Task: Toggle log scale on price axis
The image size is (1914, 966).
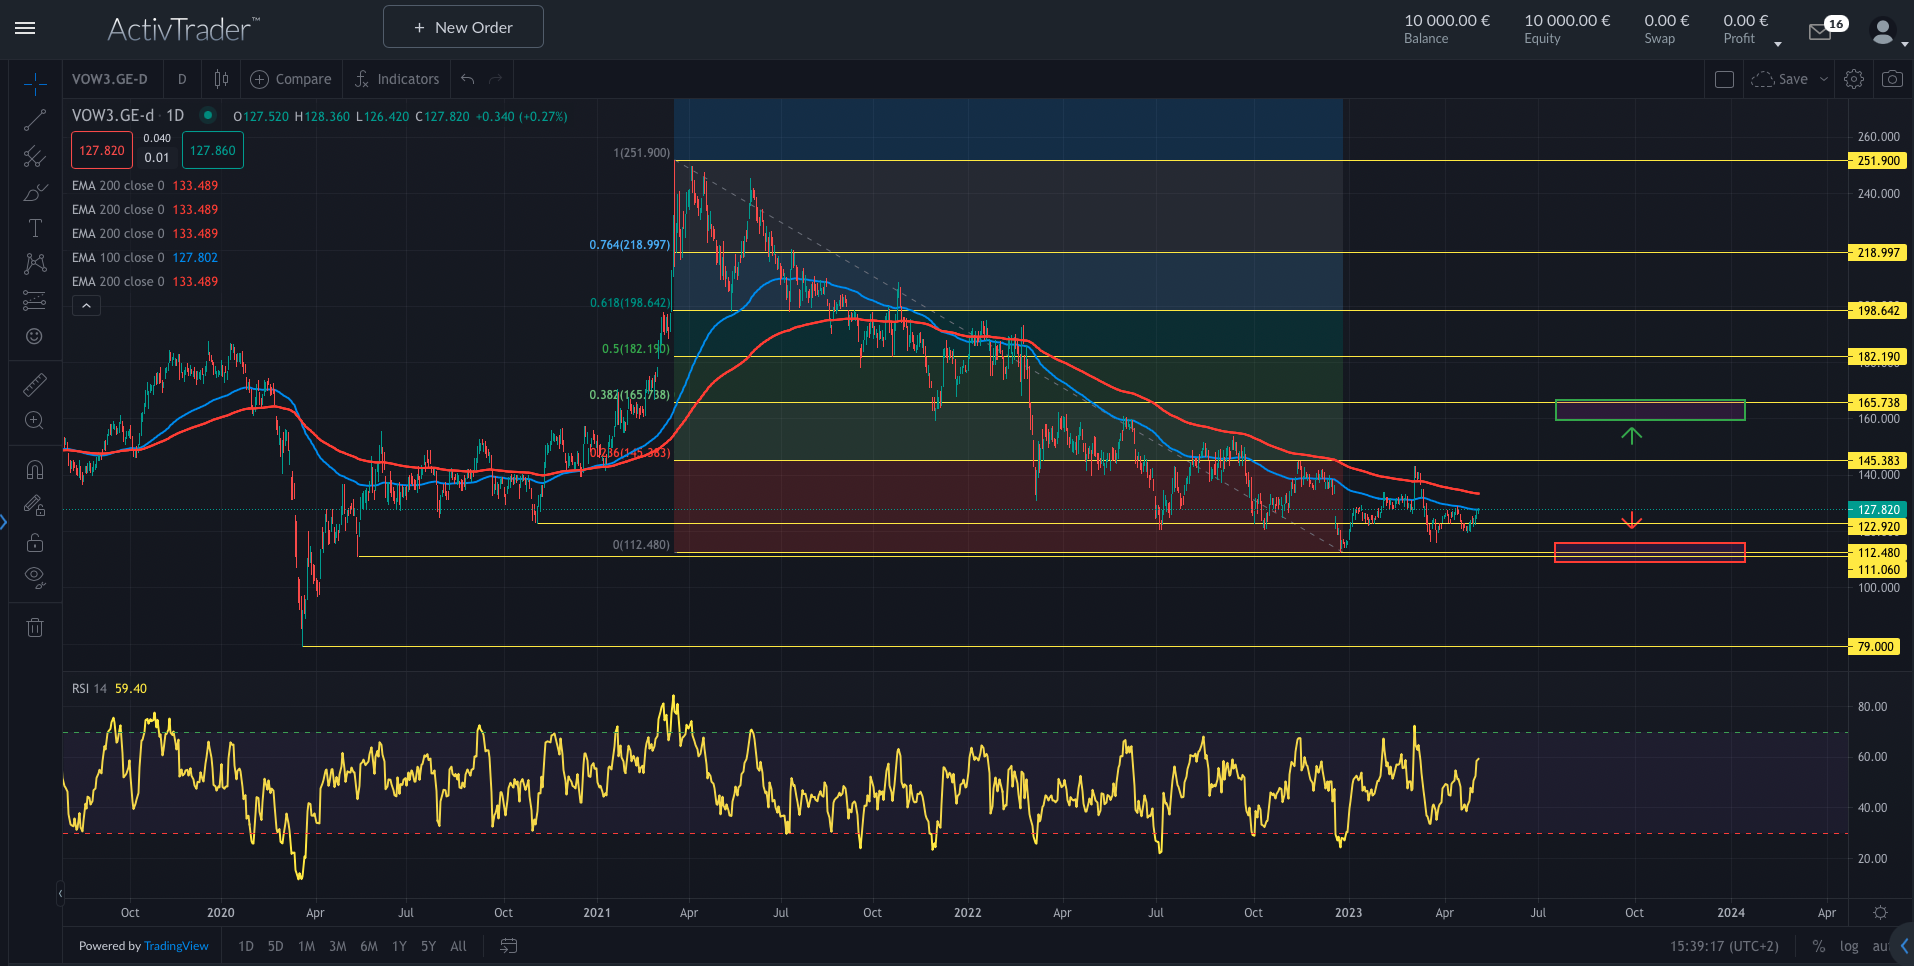Action: (1849, 946)
